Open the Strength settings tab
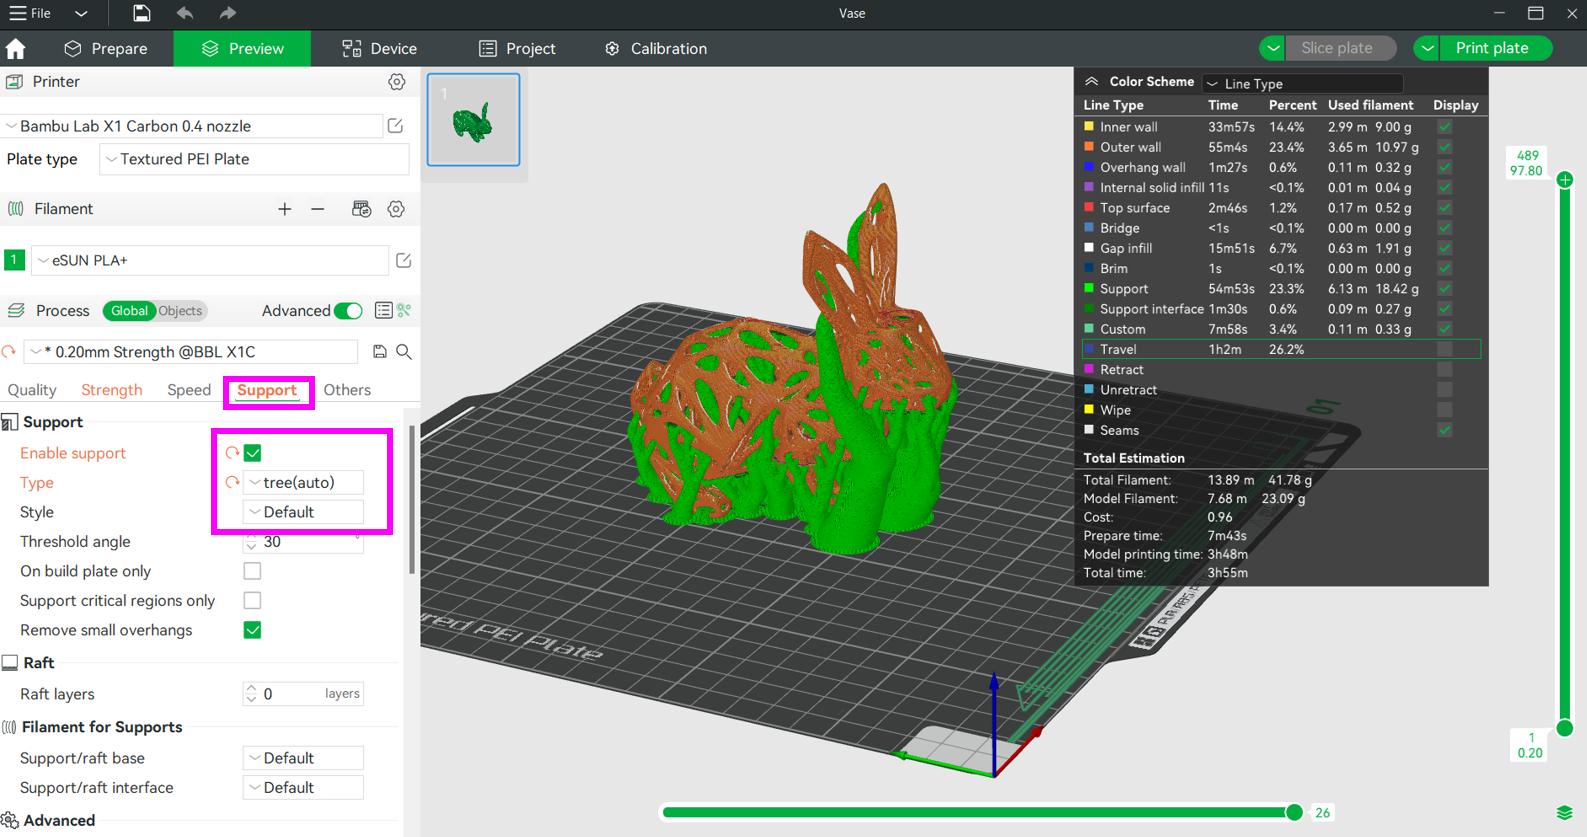Image resolution: width=1587 pixels, height=837 pixels. [112, 390]
